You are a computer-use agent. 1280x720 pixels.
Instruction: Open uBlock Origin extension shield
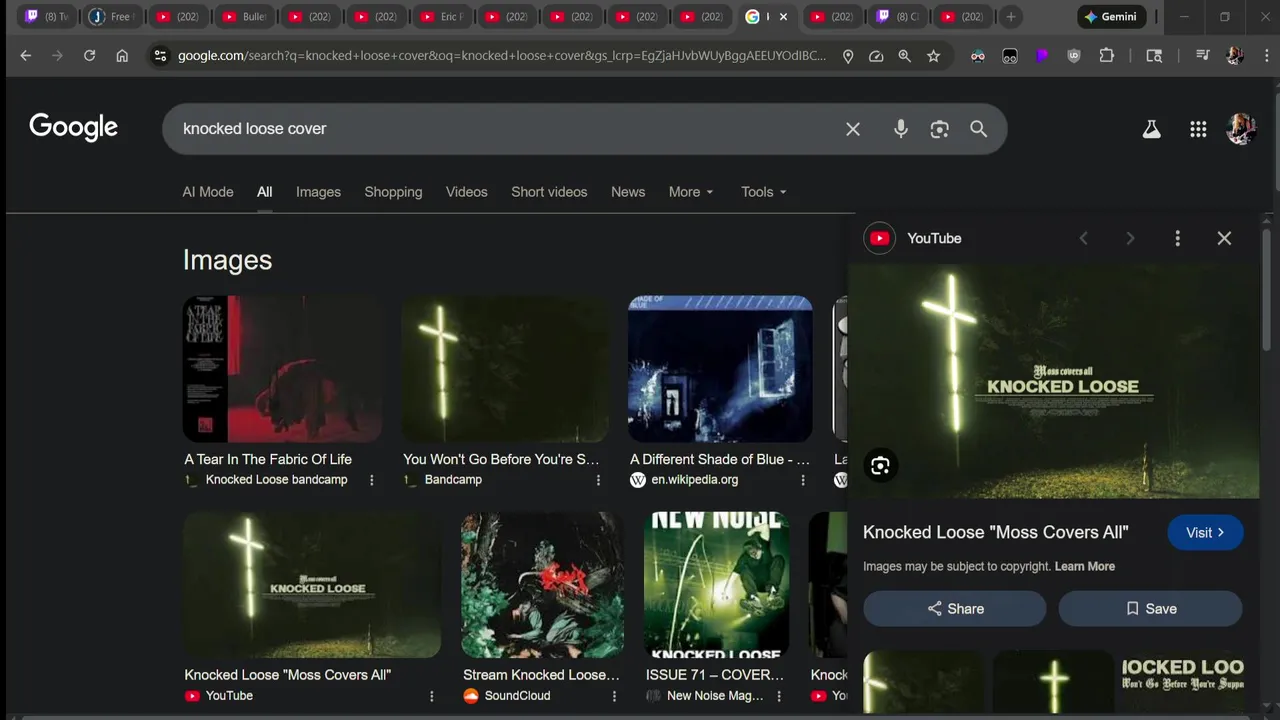click(x=1074, y=56)
